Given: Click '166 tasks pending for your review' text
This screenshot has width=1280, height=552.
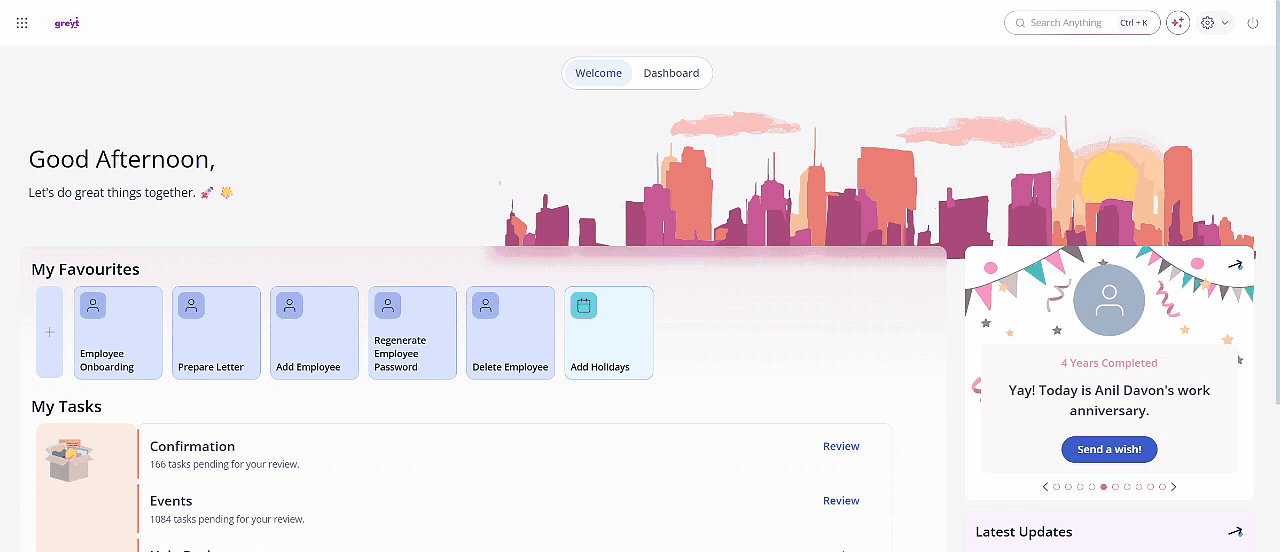Looking at the screenshot, I should [x=224, y=464].
